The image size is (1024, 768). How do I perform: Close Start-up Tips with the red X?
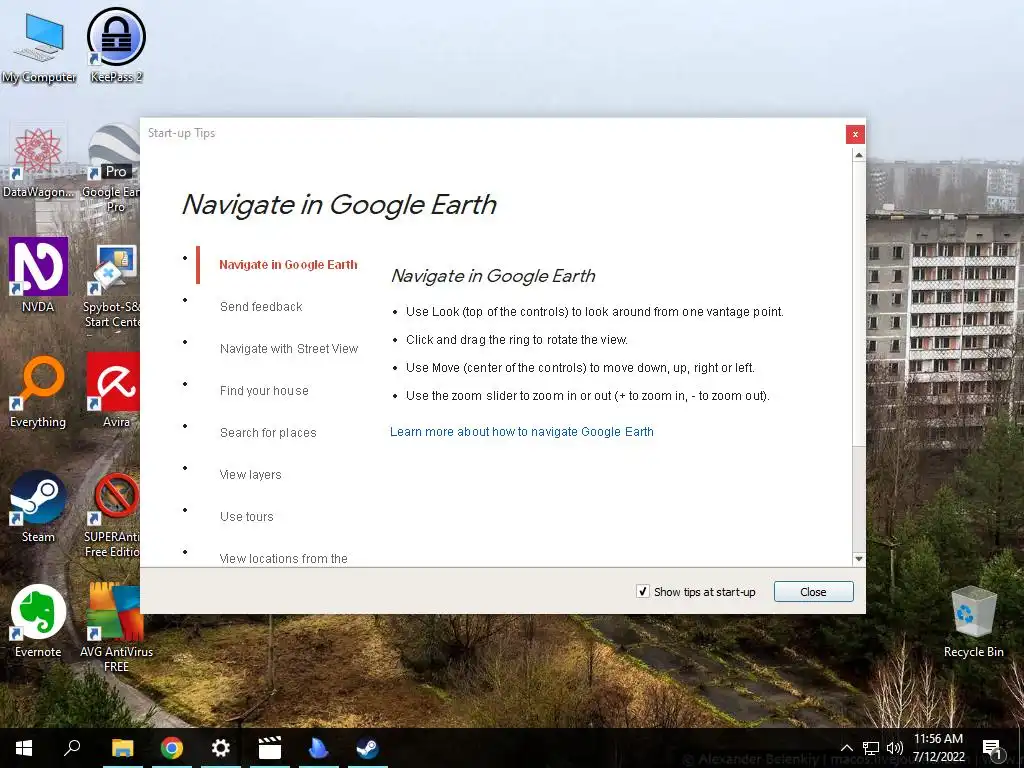tap(855, 134)
